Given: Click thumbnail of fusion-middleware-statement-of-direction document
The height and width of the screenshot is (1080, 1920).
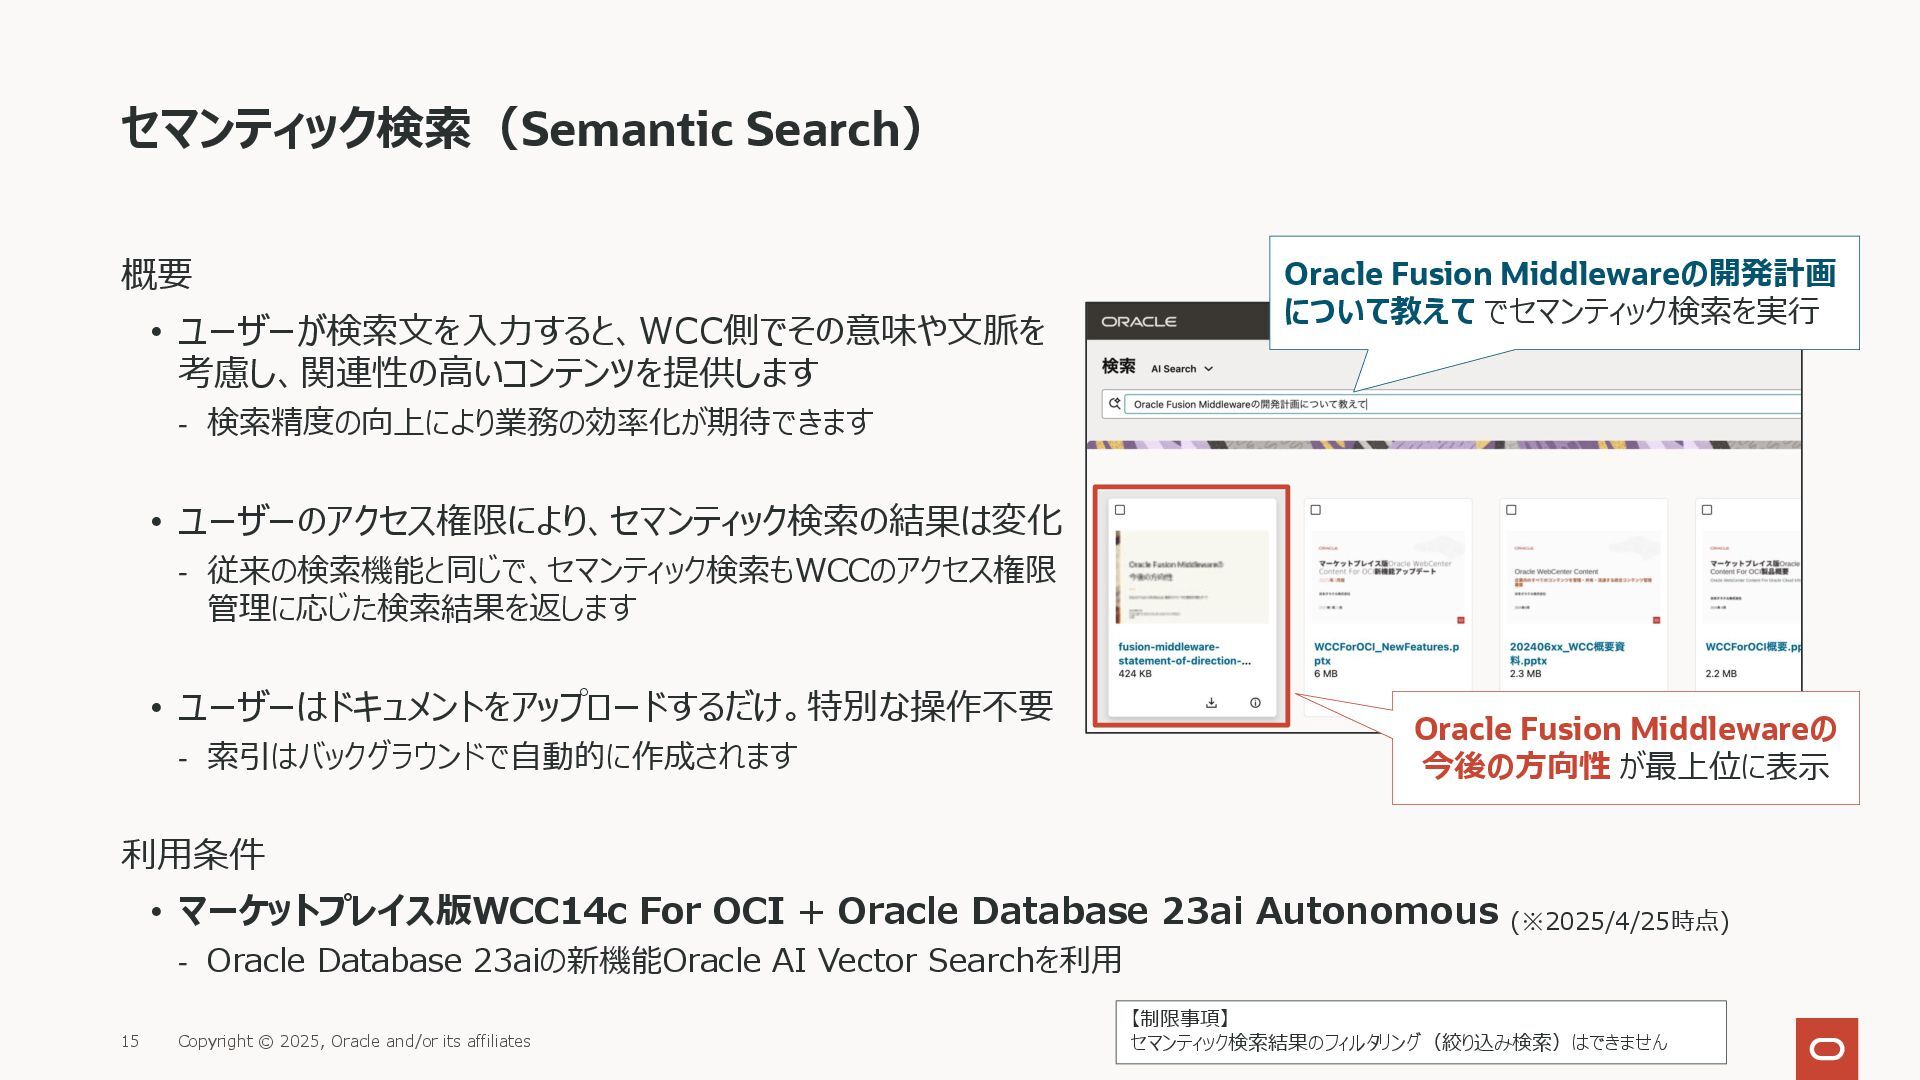Looking at the screenshot, I should [1192, 577].
